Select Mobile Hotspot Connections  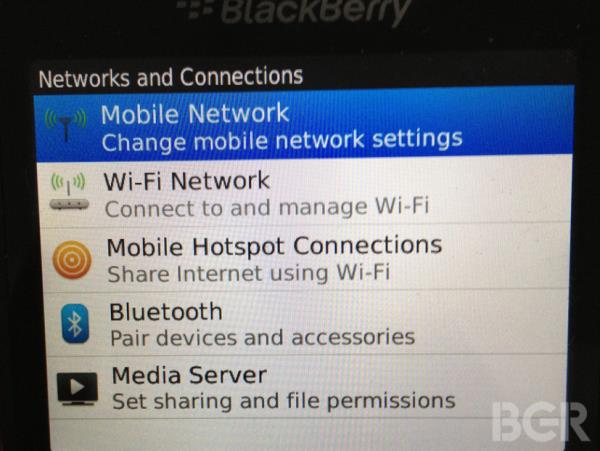point(305,259)
